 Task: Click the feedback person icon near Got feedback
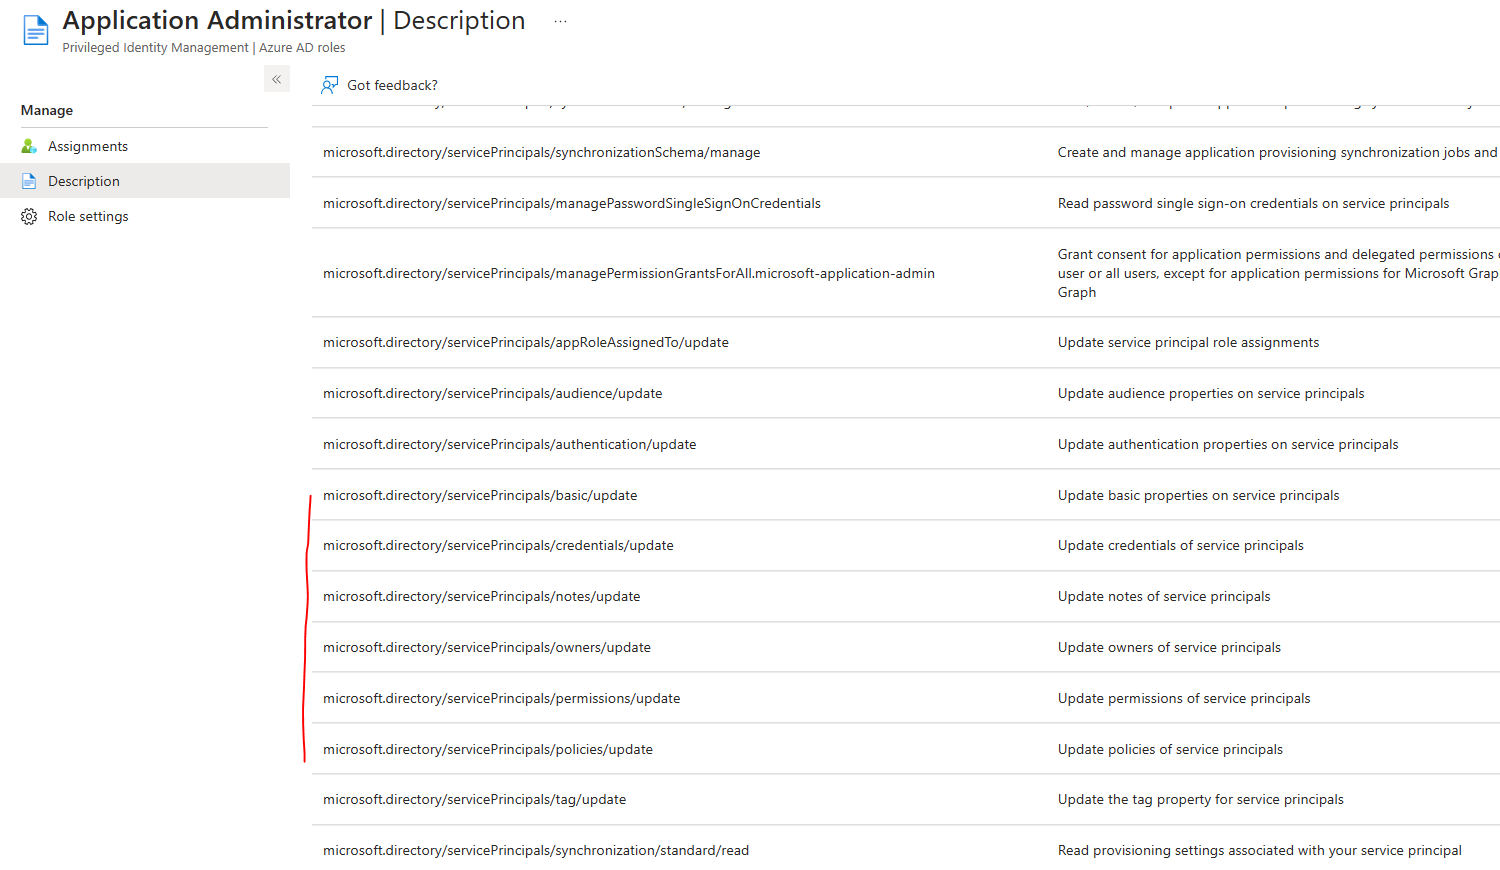coord(329,85)
